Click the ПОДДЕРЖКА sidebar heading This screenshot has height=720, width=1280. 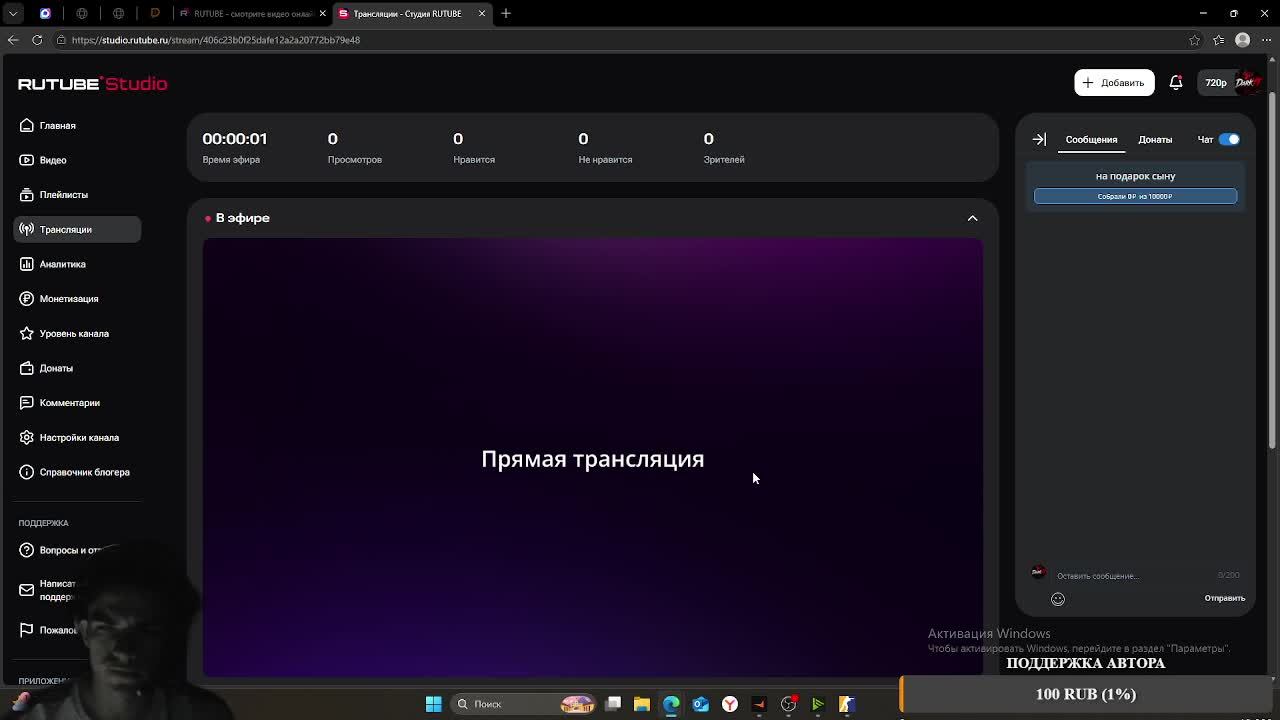click(43, 523)
